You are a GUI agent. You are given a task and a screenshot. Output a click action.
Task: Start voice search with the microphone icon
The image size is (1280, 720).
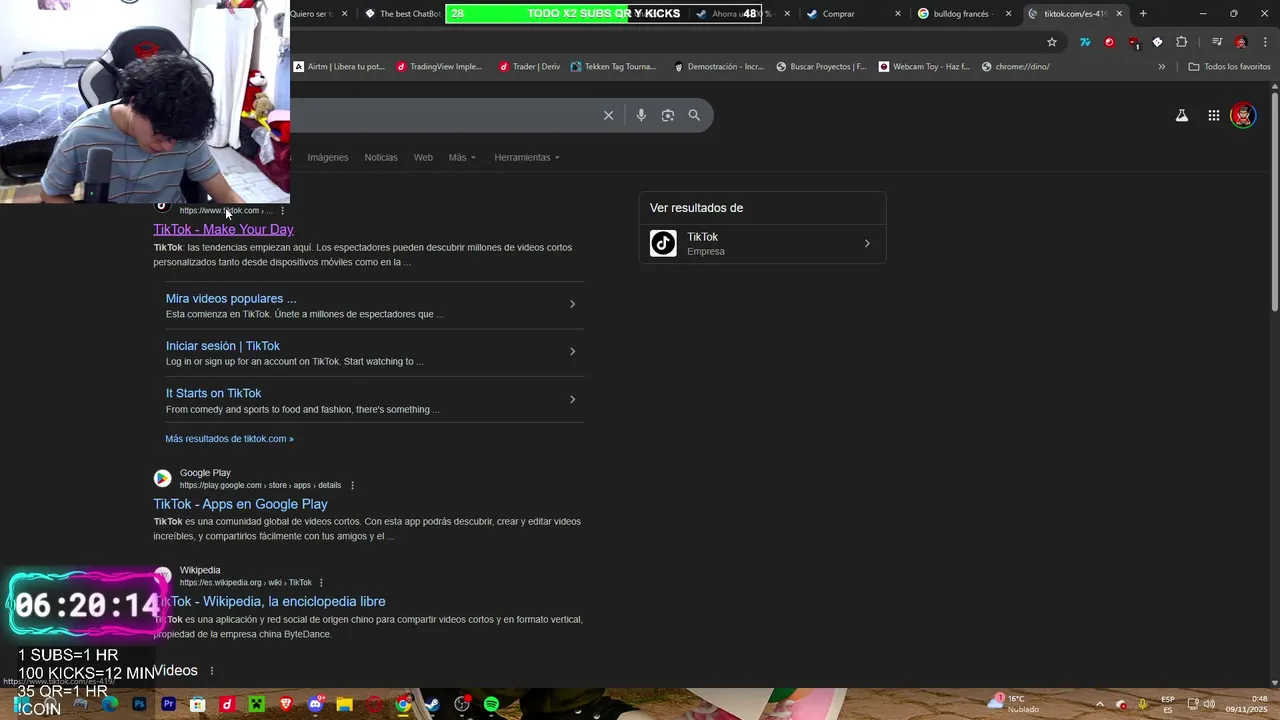641,115
